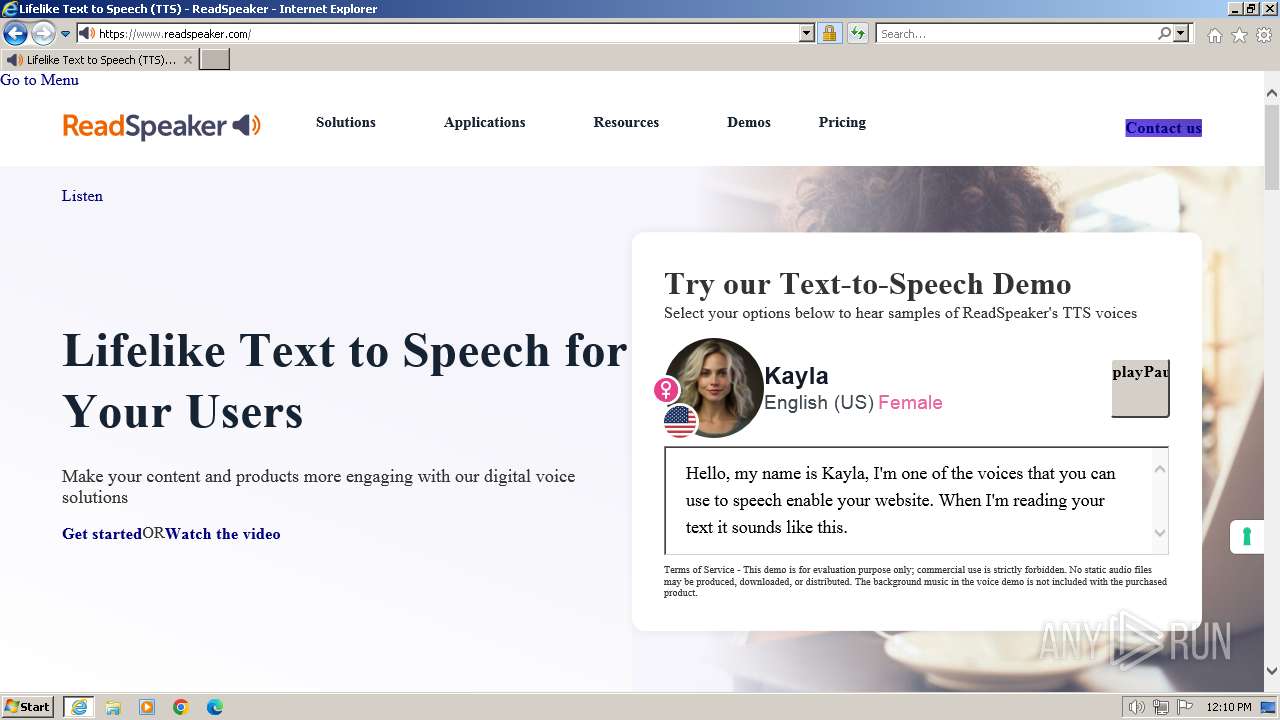Open the recent pages dropdown arrow
The width and height of the screenshot is (1280, 720).
click(66, 34)
